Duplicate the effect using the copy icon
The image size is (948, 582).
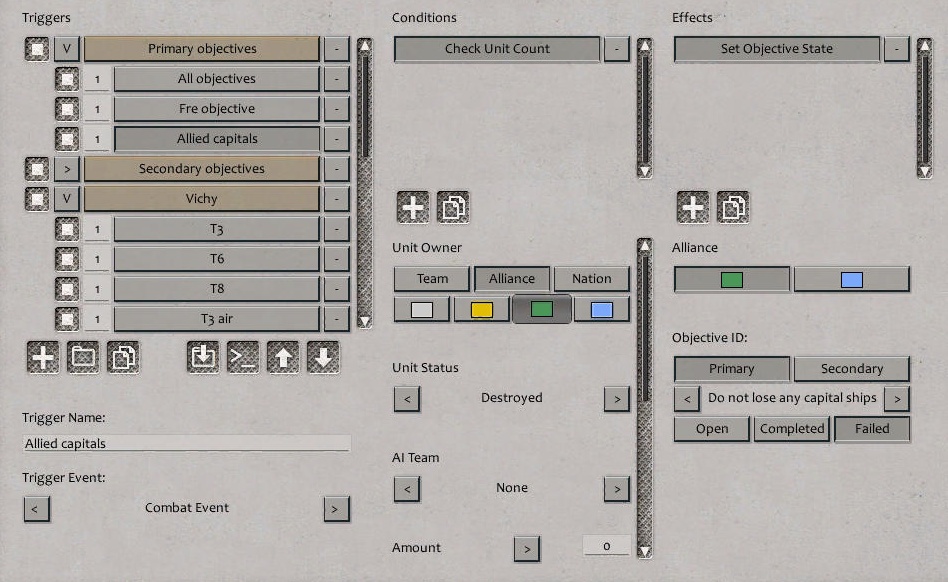tap(734, 206)
